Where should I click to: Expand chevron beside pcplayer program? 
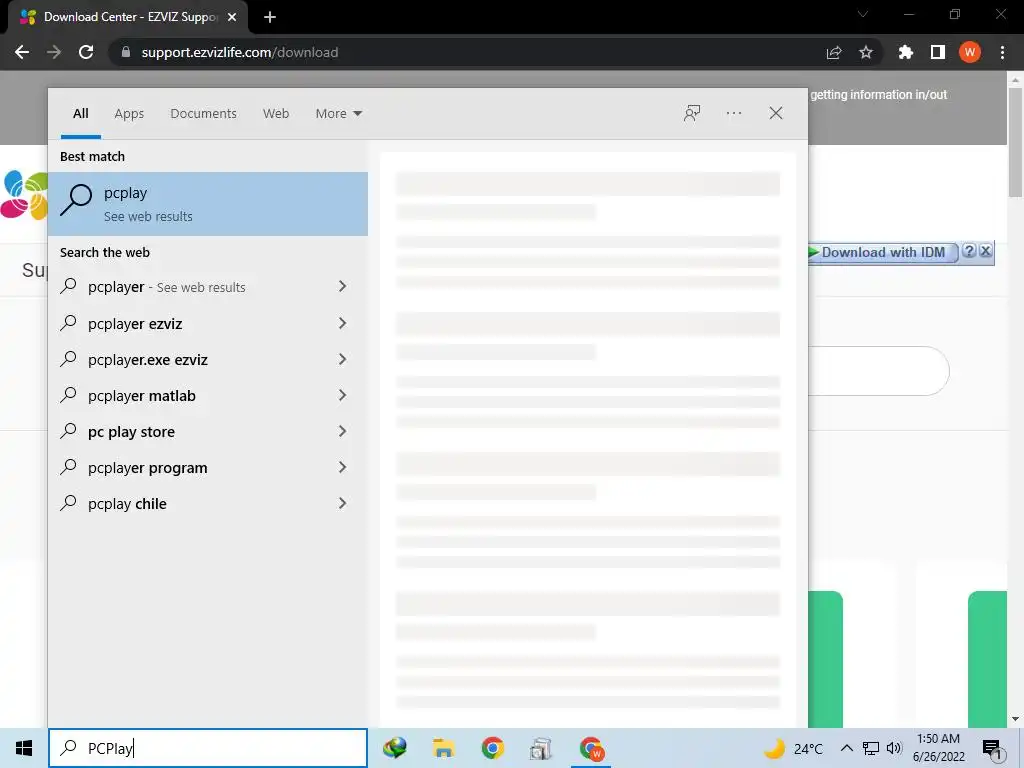pyautogui.click(x=342, y=466)
